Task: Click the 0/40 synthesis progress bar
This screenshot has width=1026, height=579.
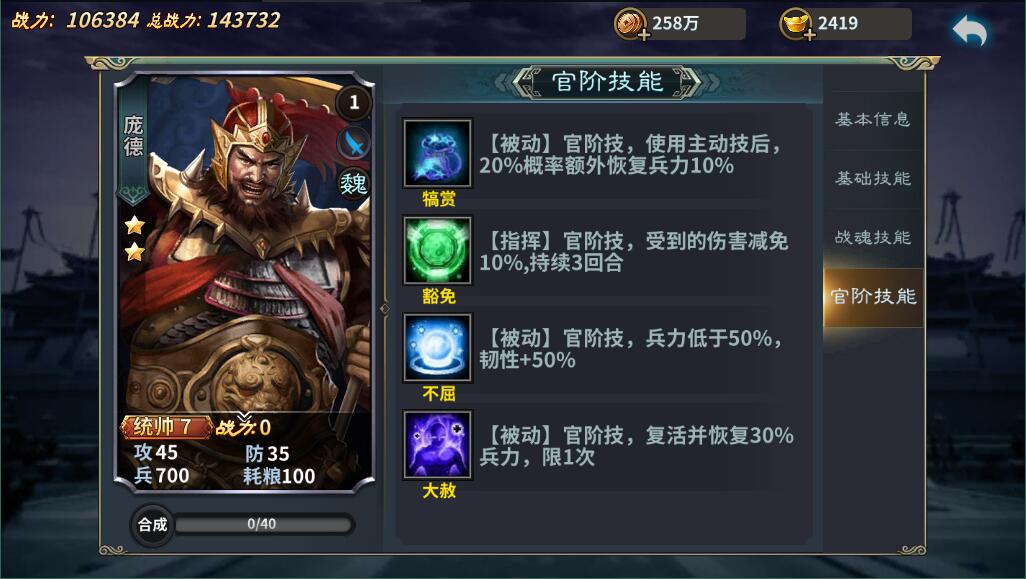Action: point(262,524)
